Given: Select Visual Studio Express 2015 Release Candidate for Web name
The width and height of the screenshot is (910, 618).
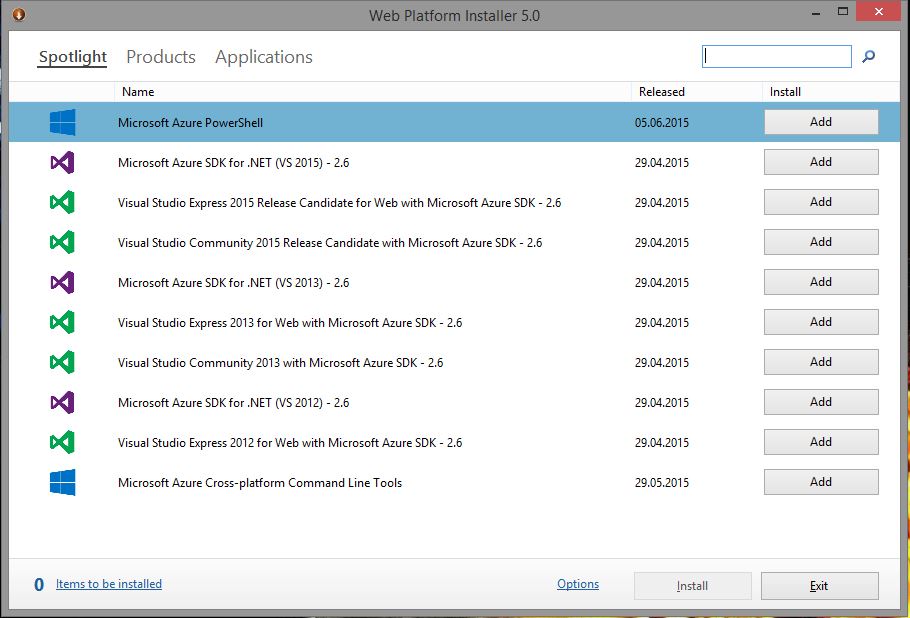Looking at the screenshot, I should click(340, 203).
